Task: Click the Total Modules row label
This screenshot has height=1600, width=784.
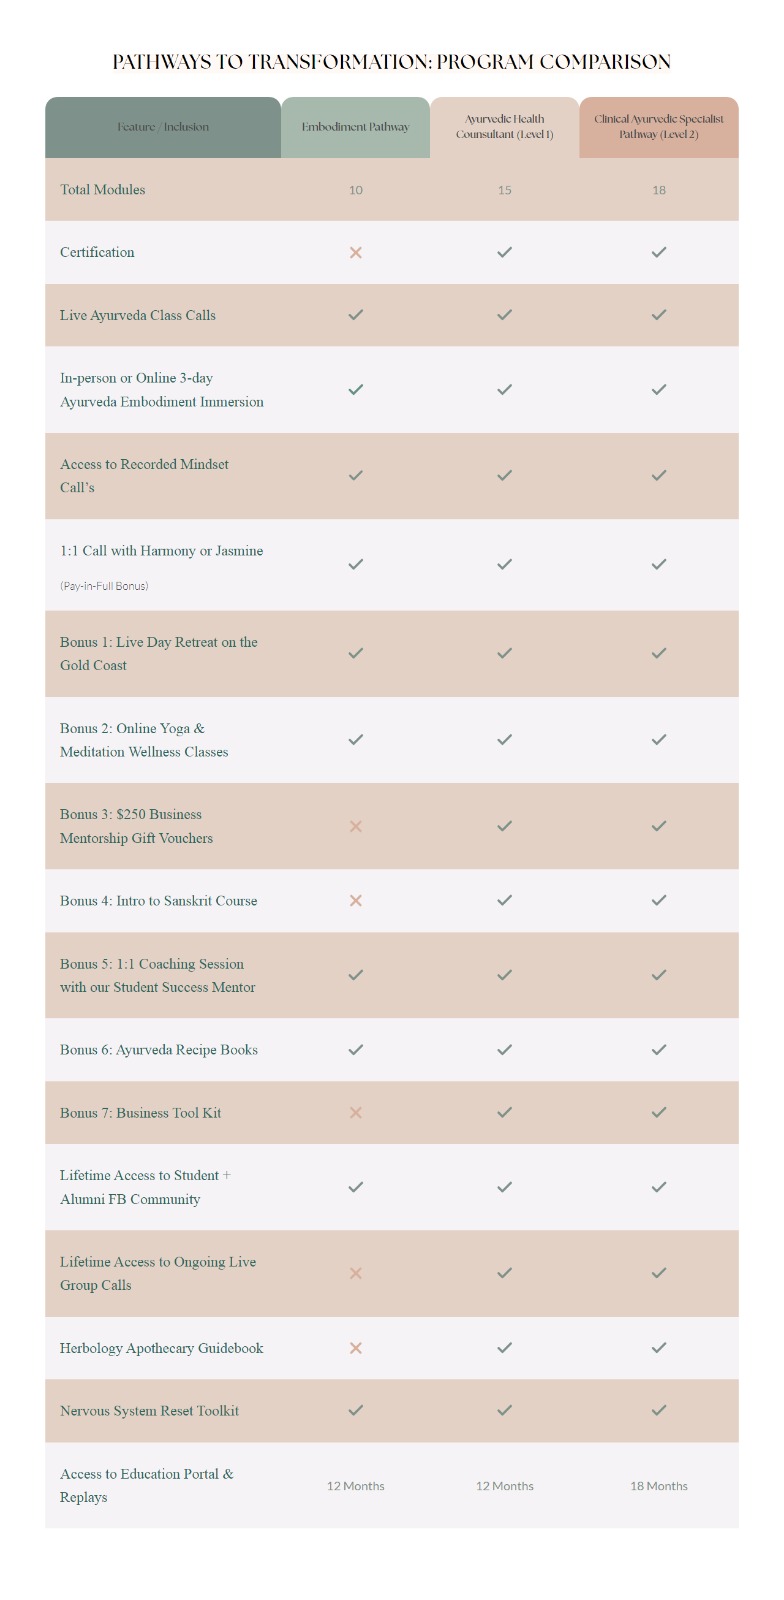Action: (103, 190)
